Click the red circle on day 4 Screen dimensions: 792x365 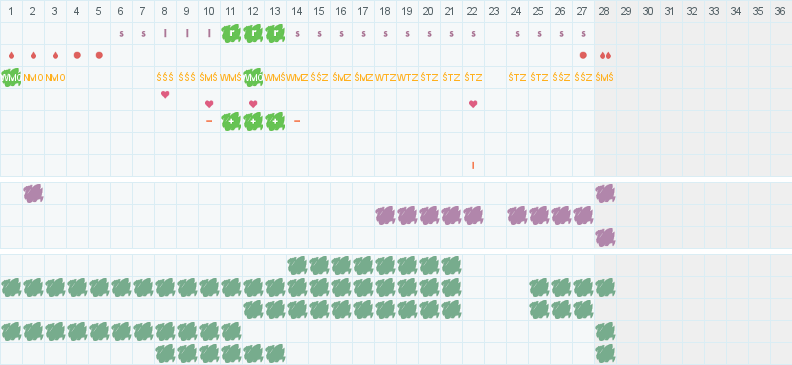77,55
